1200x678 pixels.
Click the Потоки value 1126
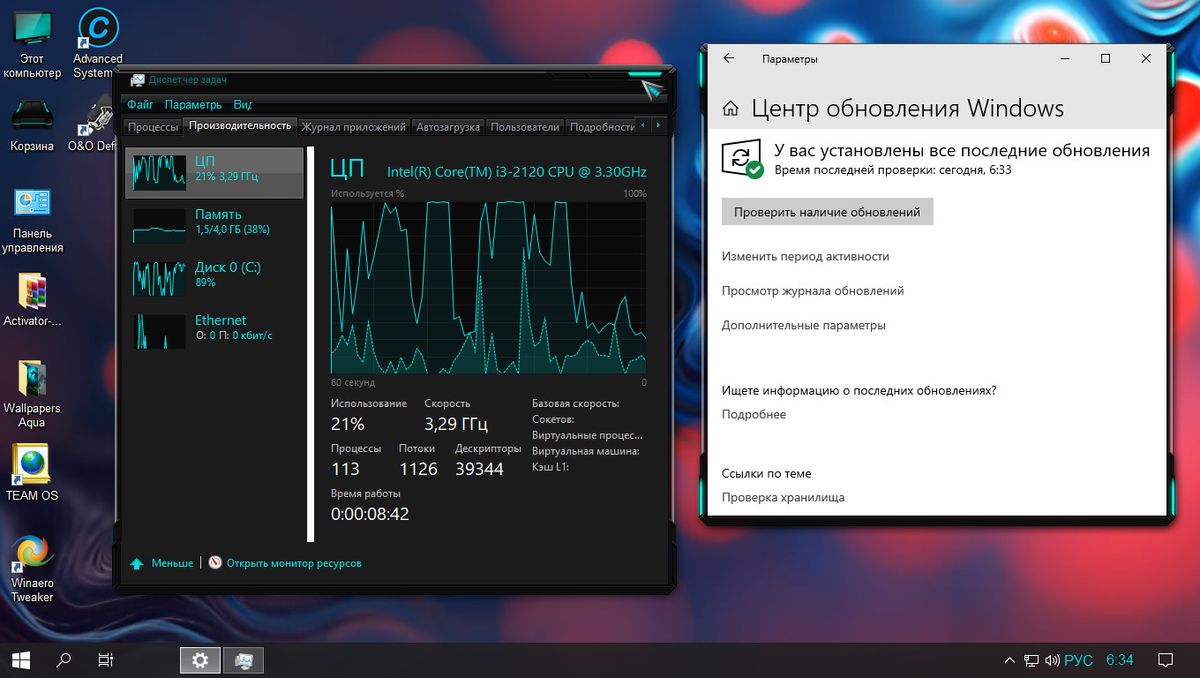[x=418, y=468]
